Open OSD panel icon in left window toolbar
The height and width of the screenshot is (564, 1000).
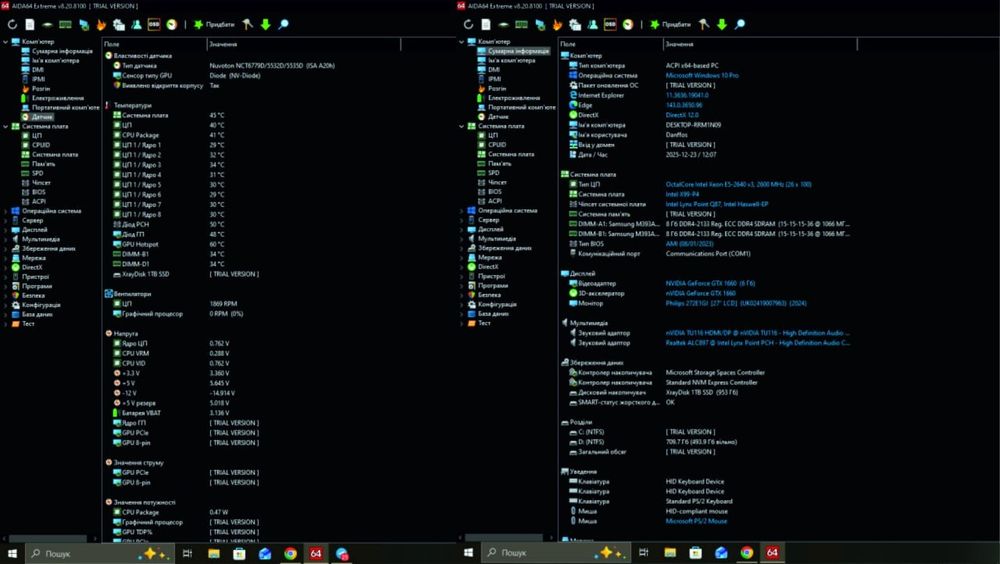[154, 24]
